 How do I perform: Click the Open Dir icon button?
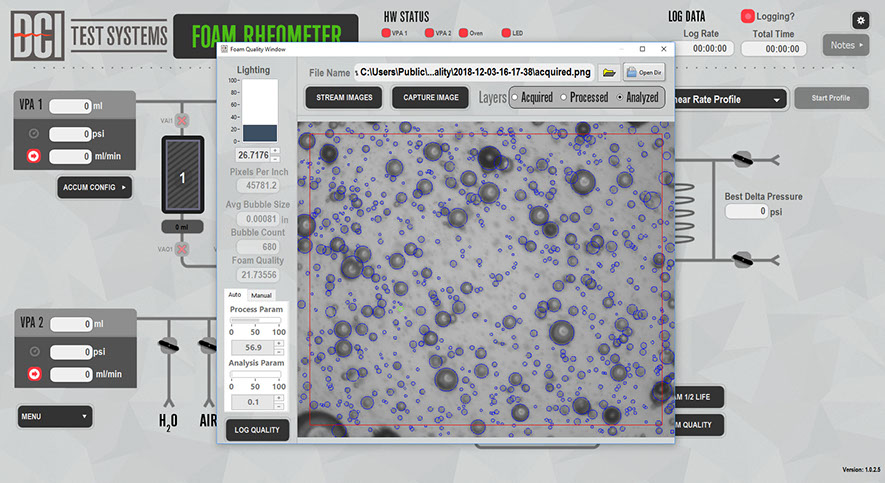pos(644,72)
